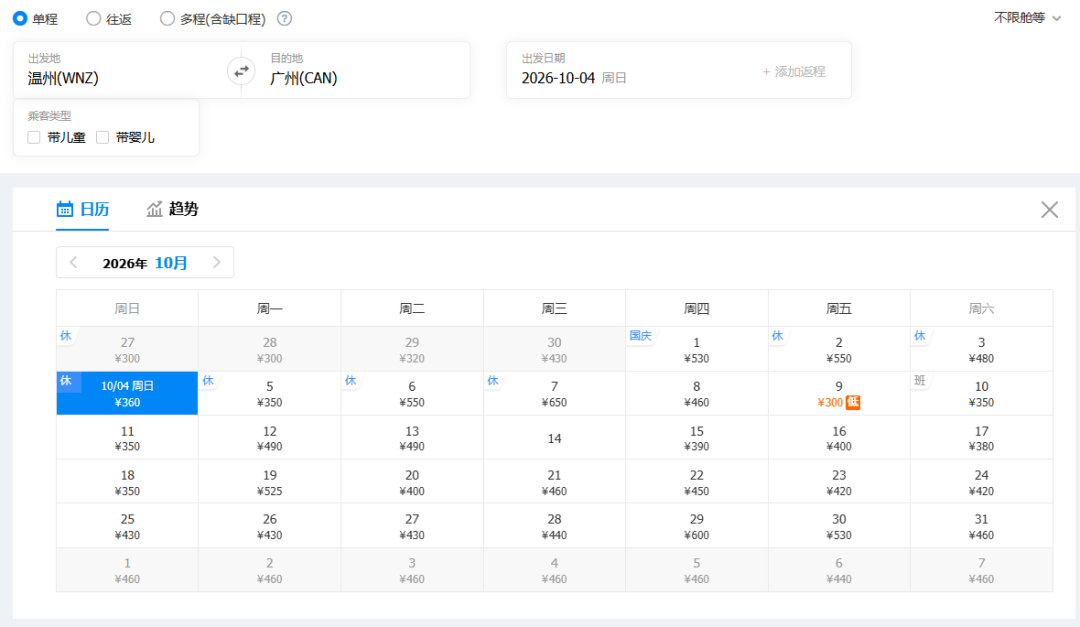Select October 21 priced ¥460
This screenshot has width=1080, height=627.
[554, 482]
